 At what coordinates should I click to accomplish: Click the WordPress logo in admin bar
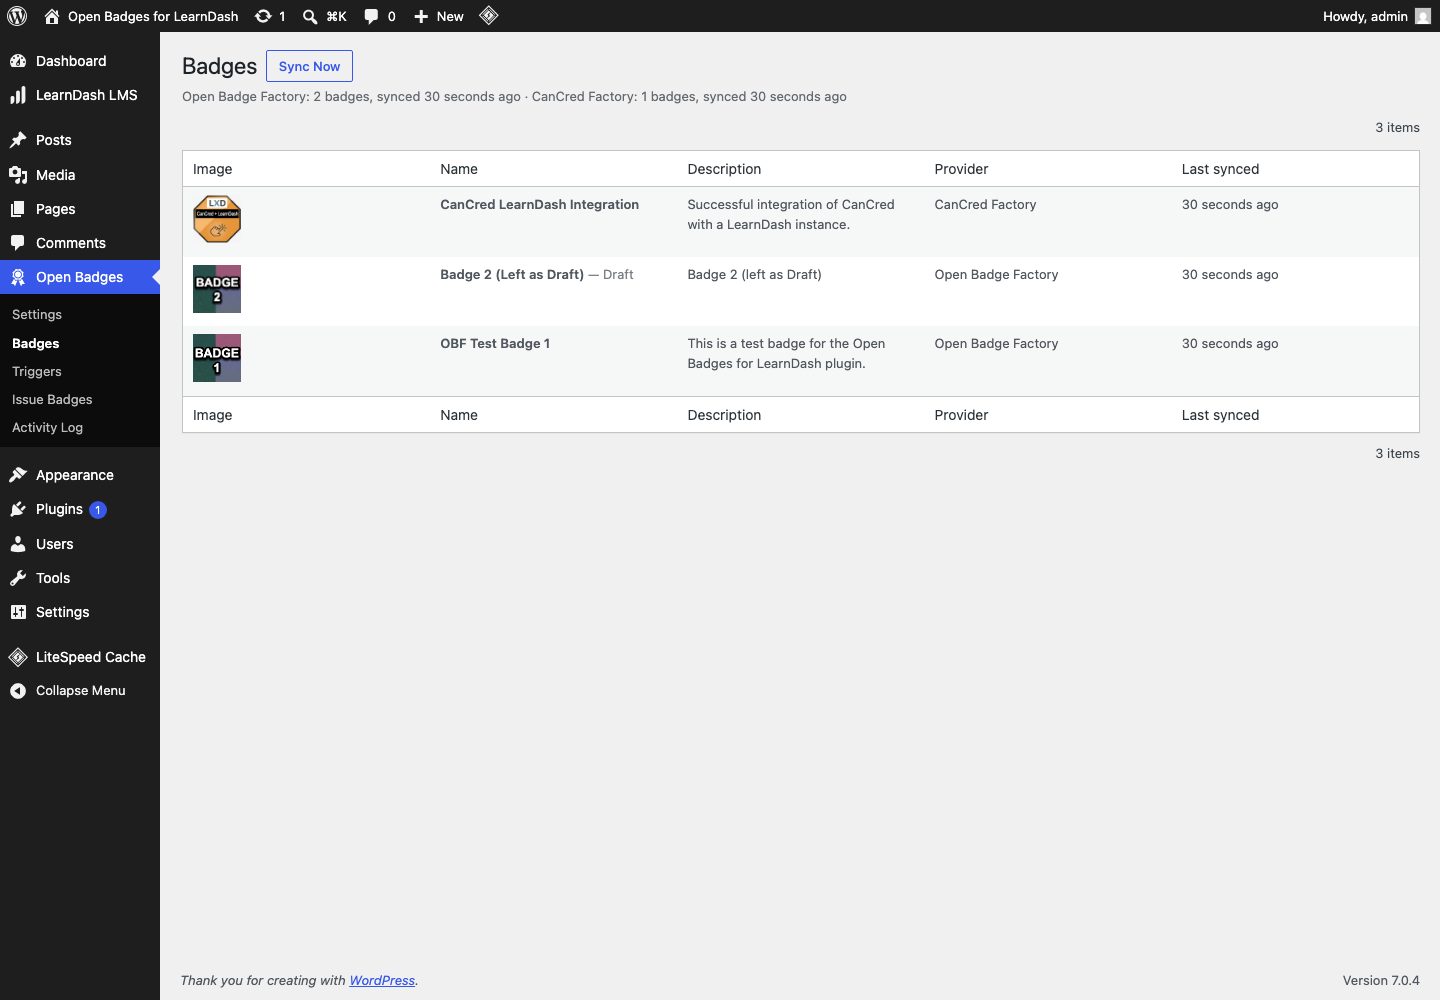pyautogui.click(x=17, y=16)
